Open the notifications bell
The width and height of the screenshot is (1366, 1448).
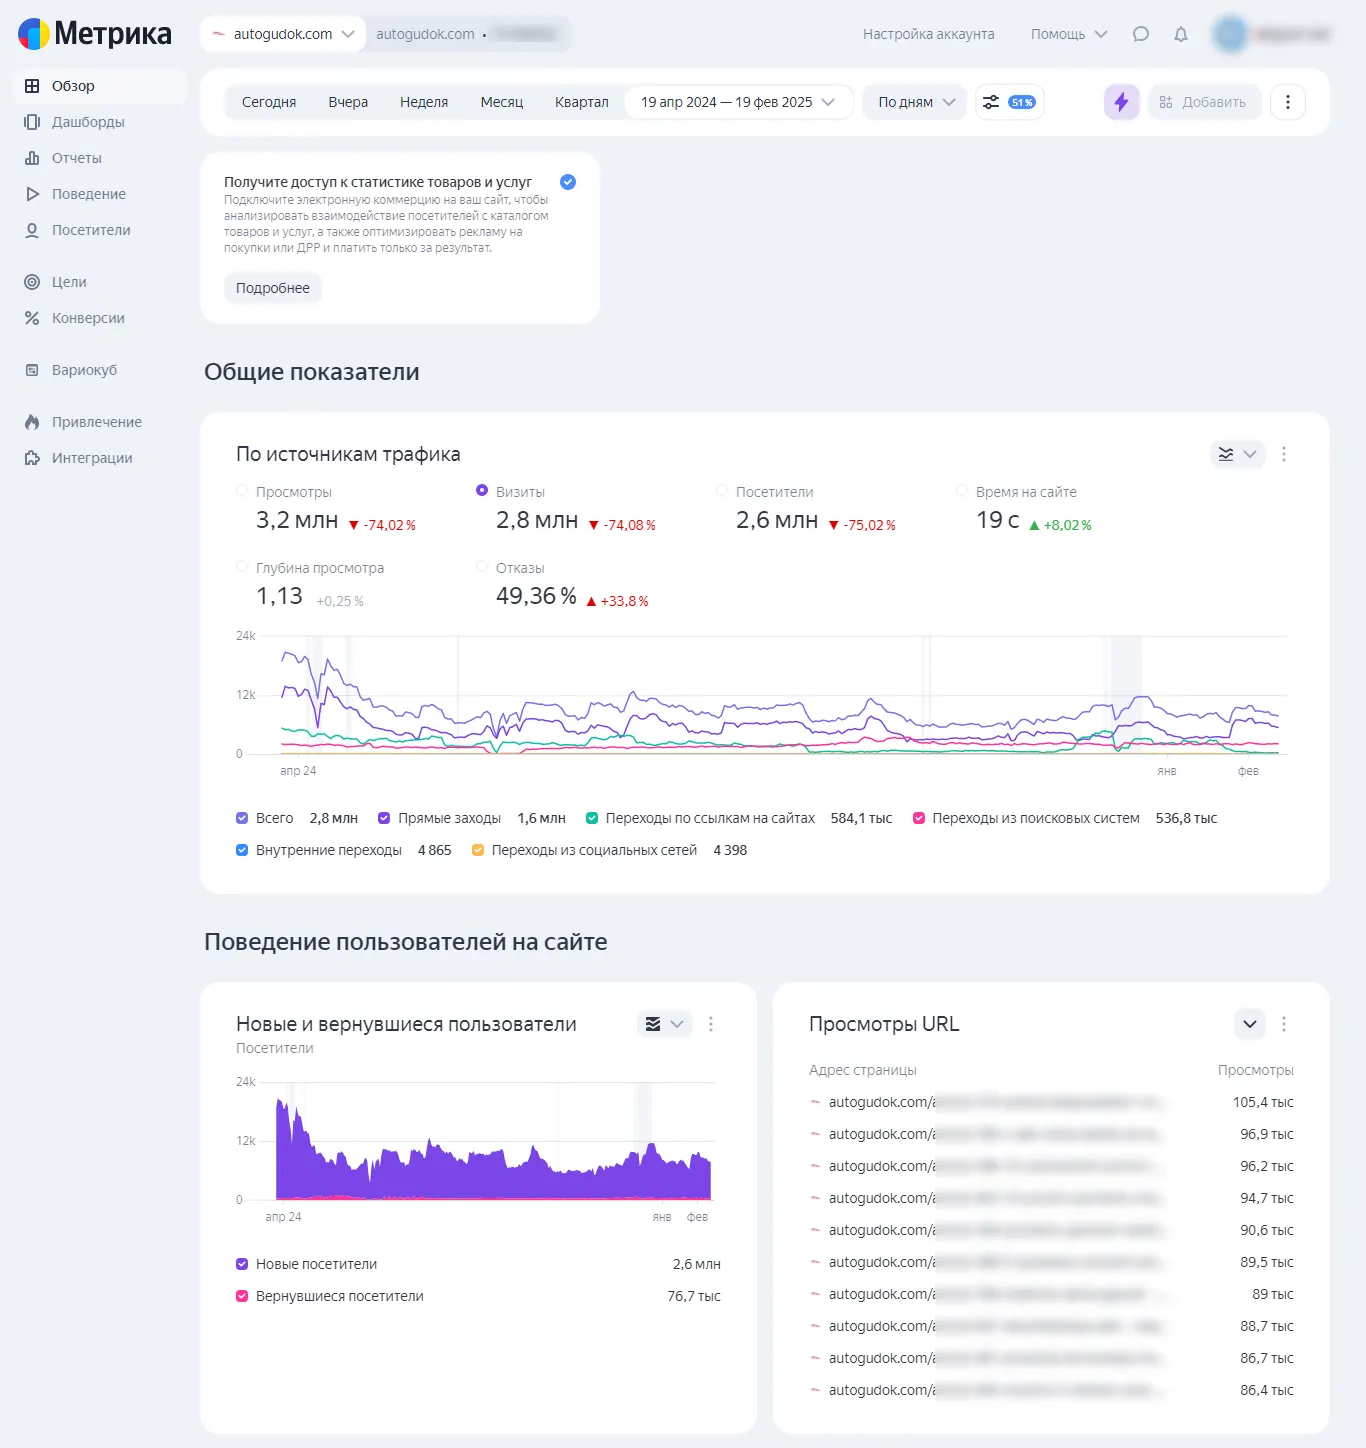[1181, 34]
